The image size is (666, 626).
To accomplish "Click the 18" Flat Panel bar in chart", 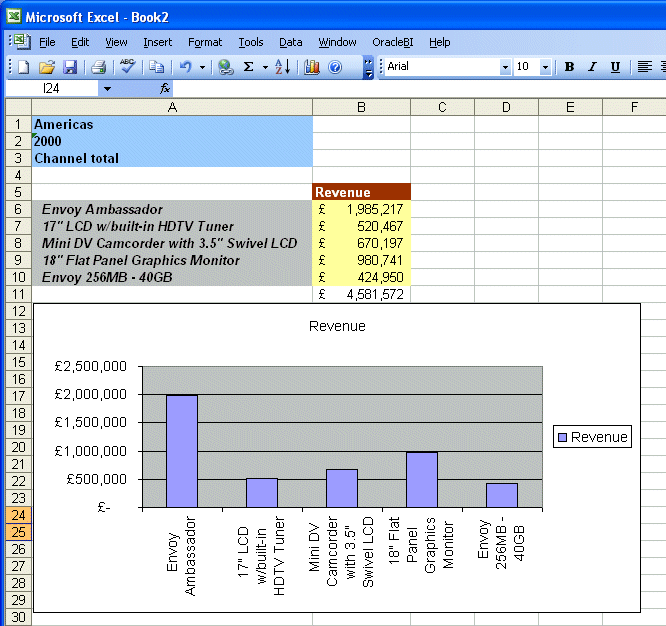I will (422, 480).
